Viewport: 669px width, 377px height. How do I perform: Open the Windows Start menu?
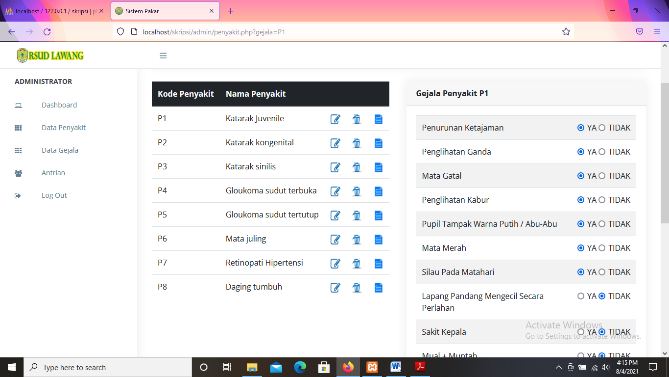pos(12,367)
